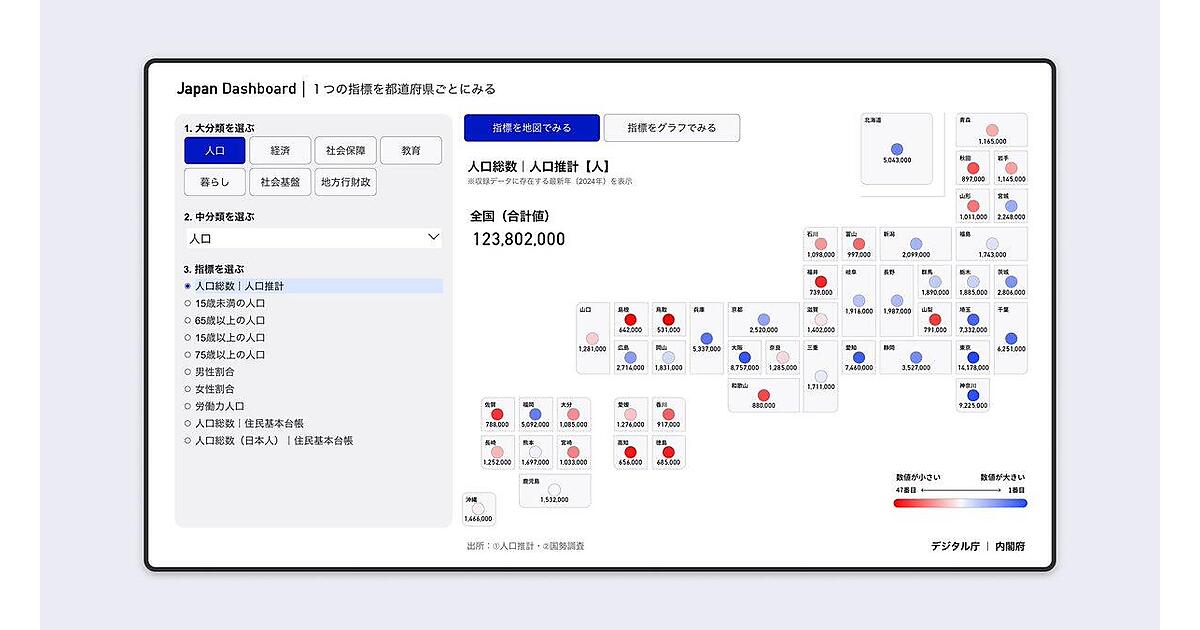Select the Aomori (青森) red dot
Viewport: 1200px width, 630px height.
(992, 130)
